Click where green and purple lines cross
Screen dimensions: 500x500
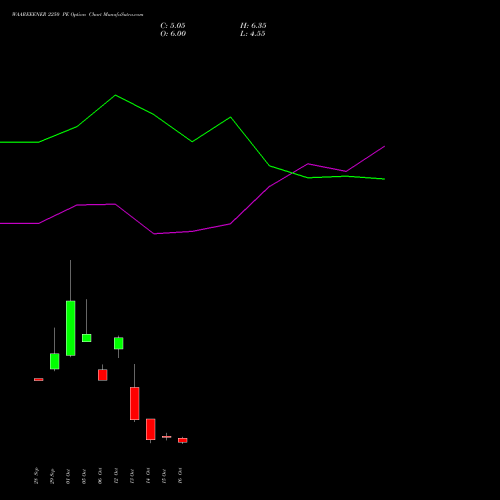point(292,173)
